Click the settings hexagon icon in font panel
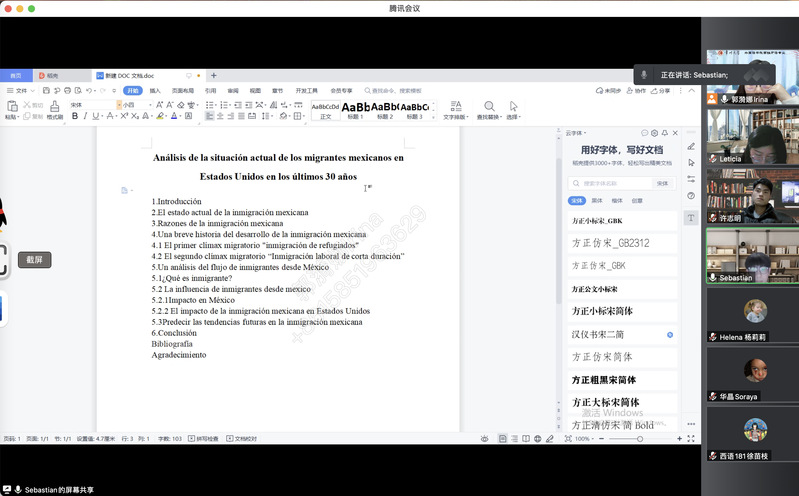 655,133
